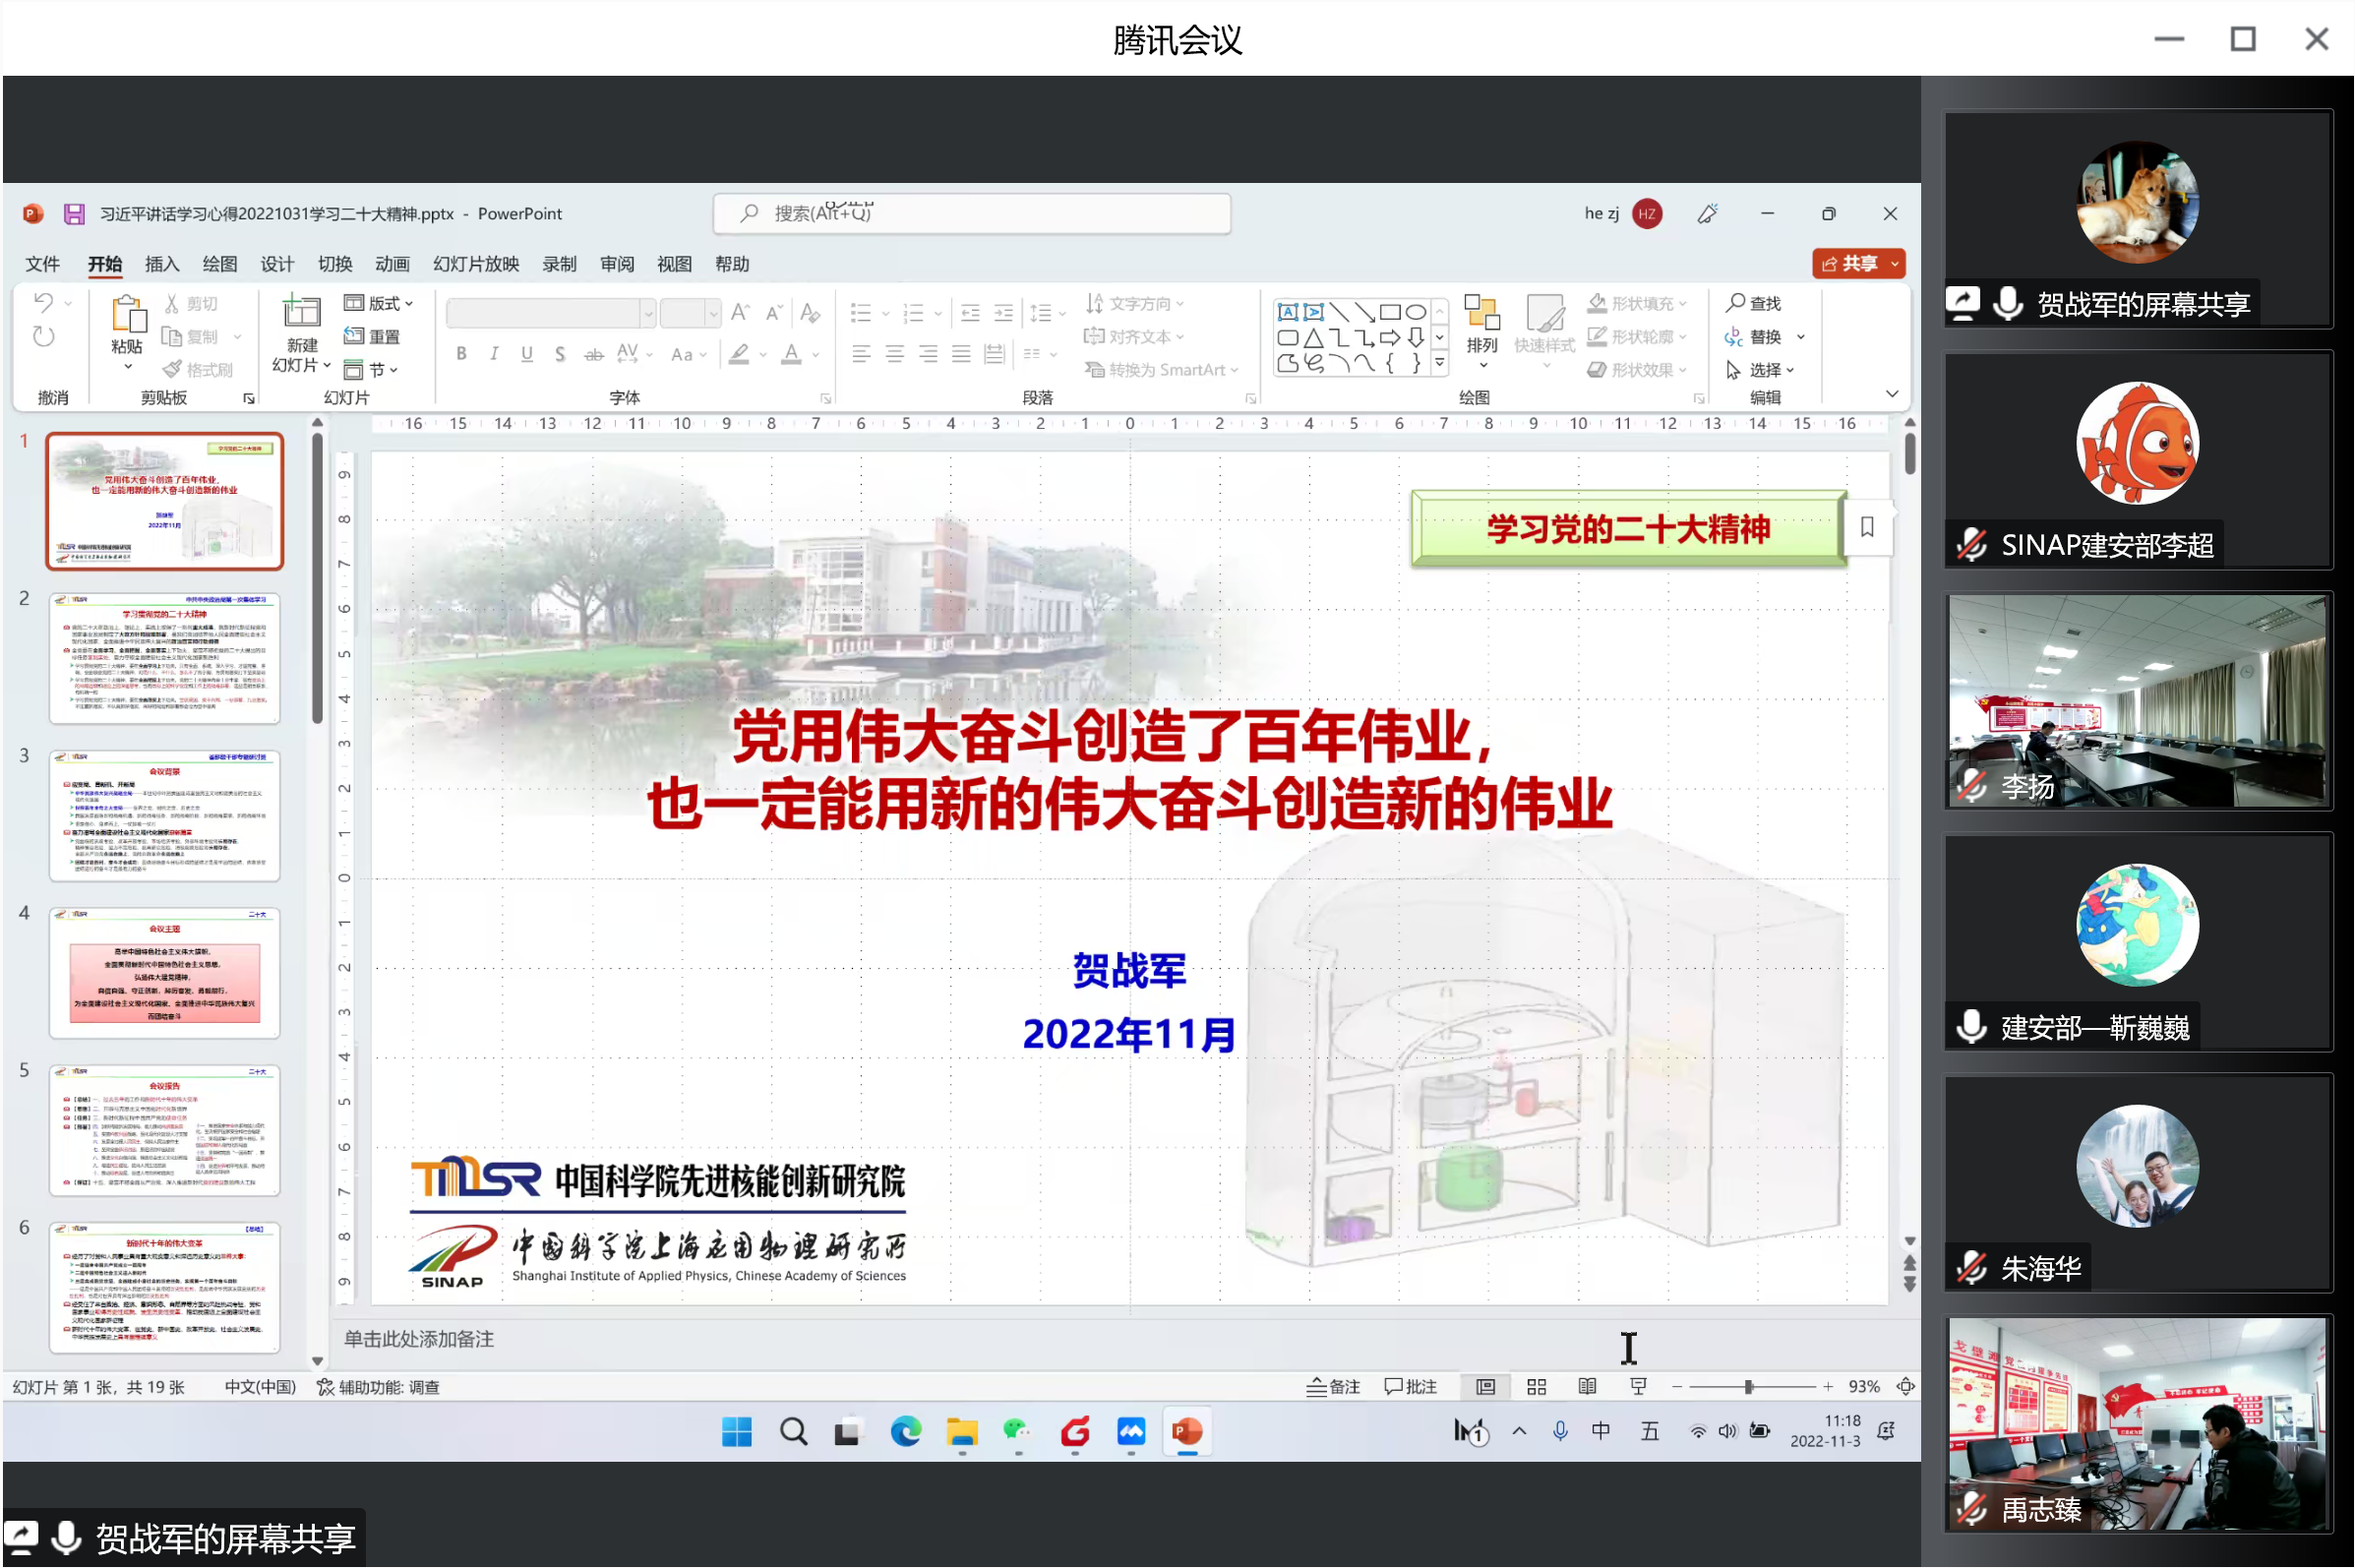Image resolution: width=2355 pixels, height=1568 pixels.
Task: Select slide 4 thumbnail in the panel
Action: [x=165, y=974]
